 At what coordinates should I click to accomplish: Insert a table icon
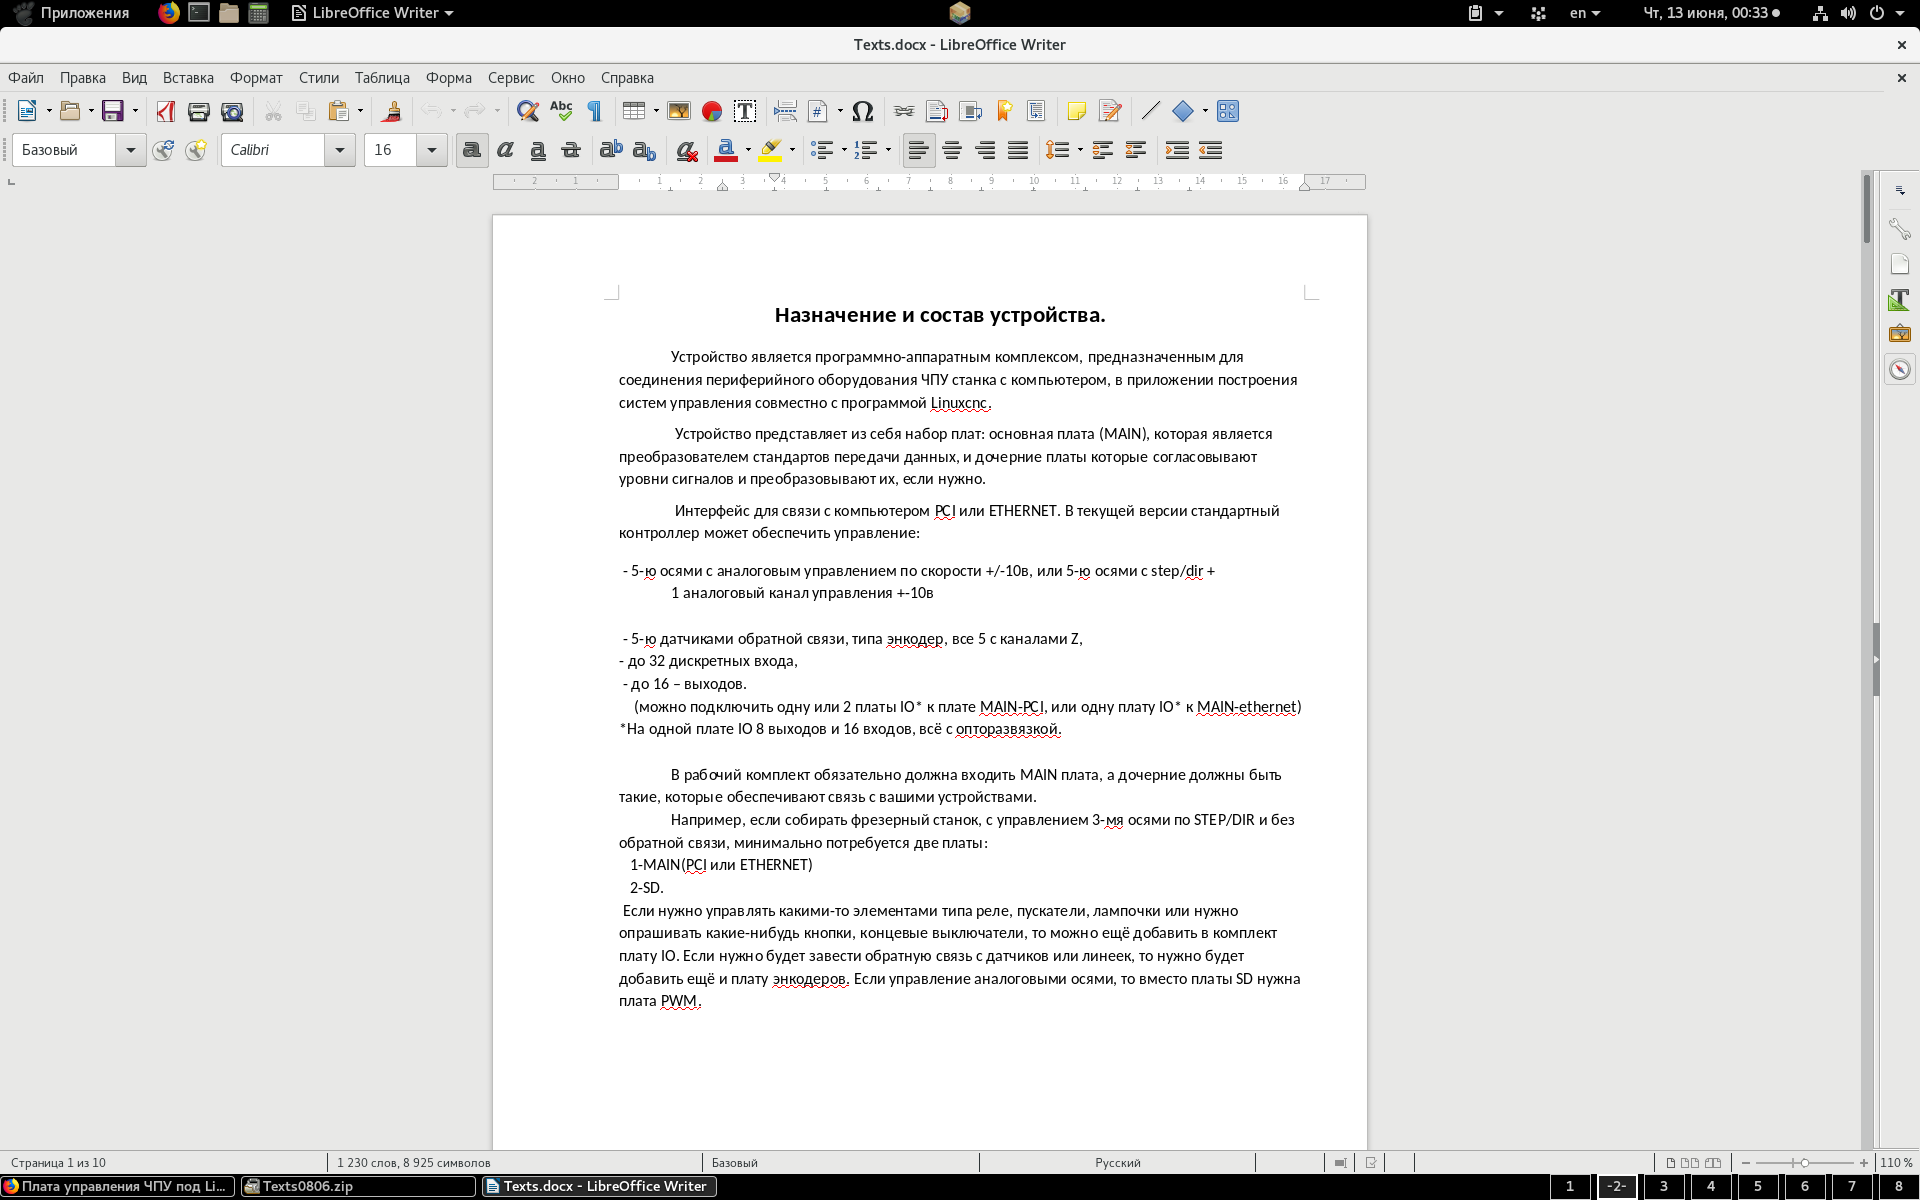633,111
